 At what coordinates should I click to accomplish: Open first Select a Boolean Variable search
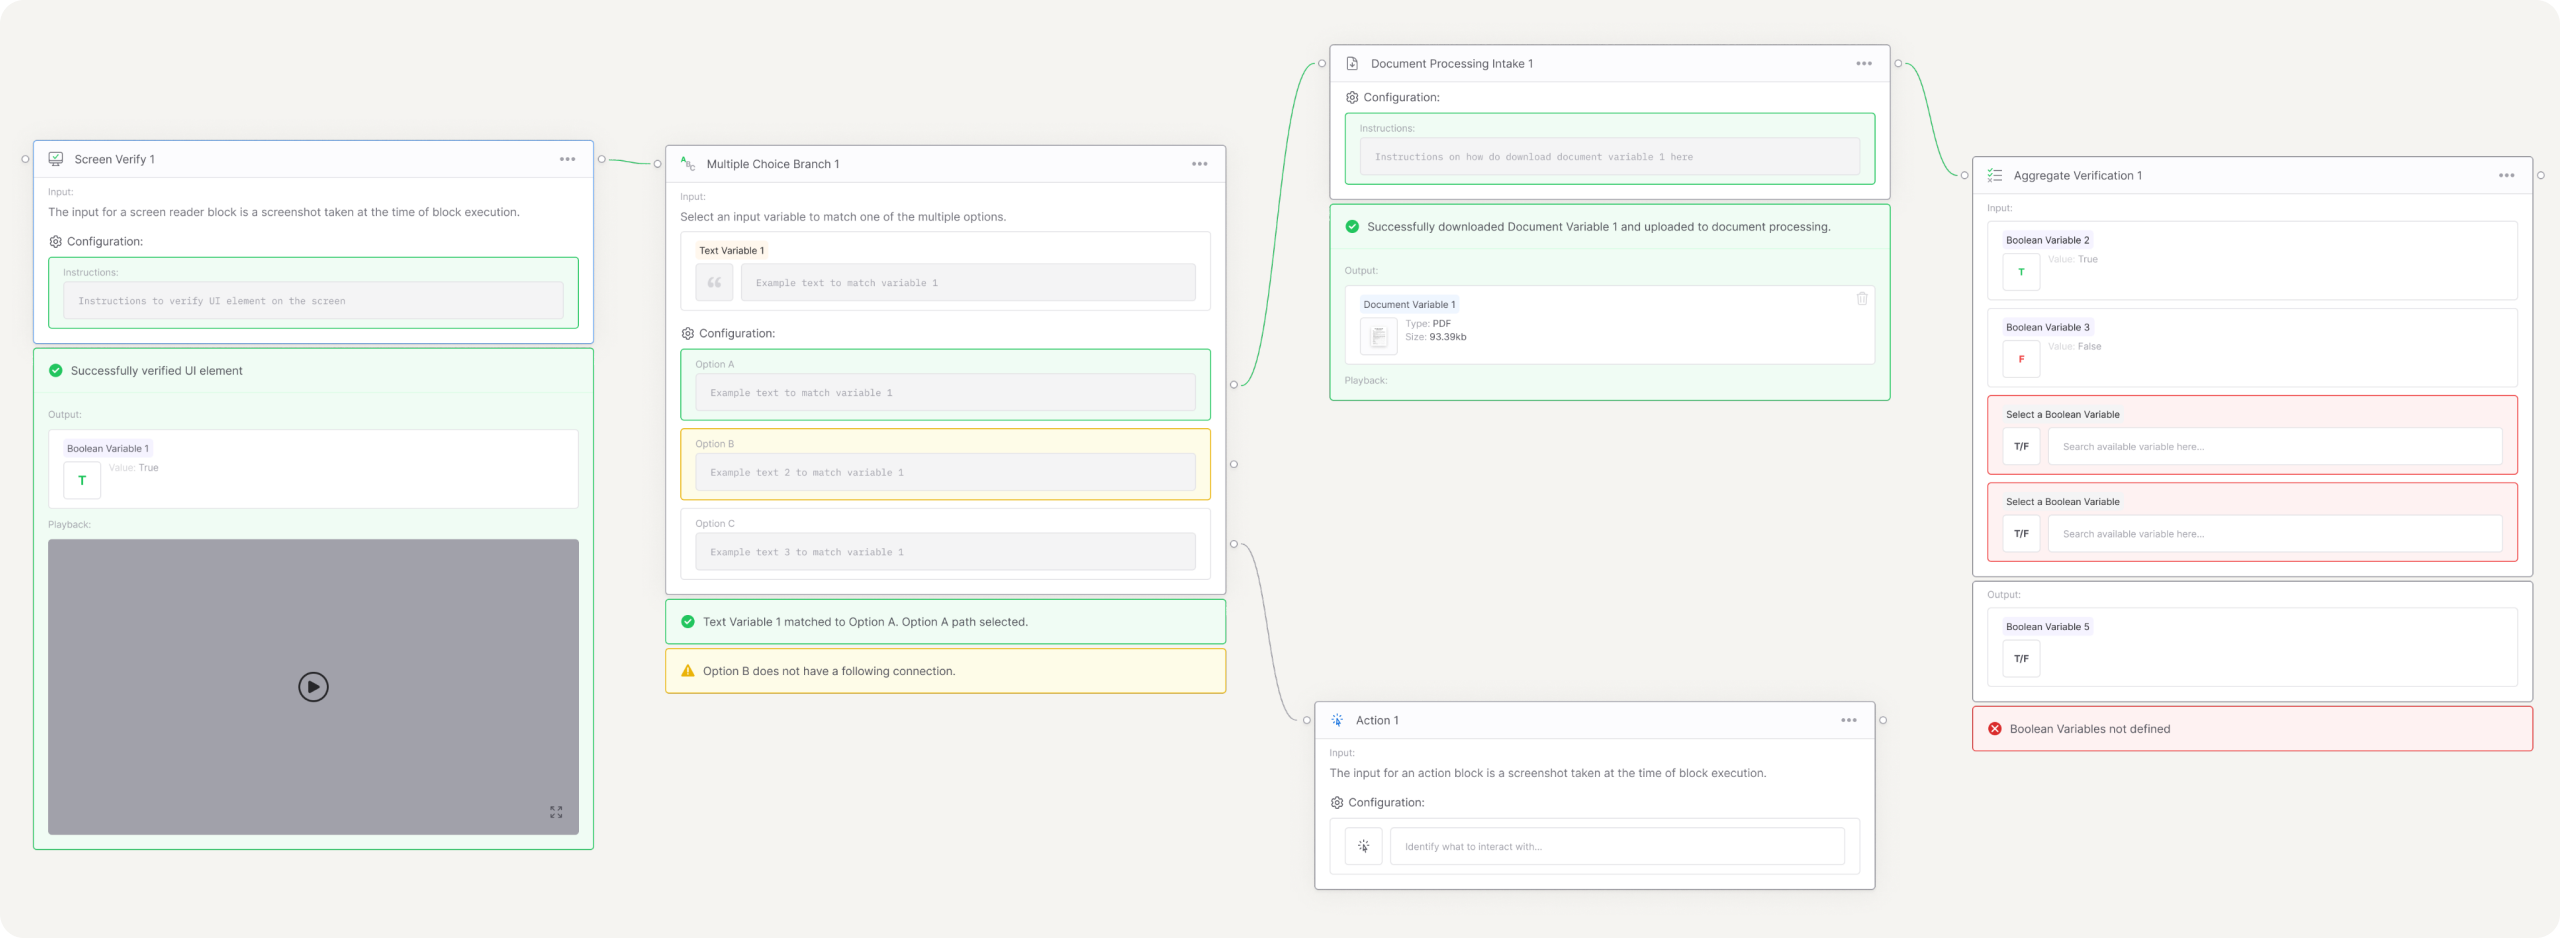click(2274, 447)
